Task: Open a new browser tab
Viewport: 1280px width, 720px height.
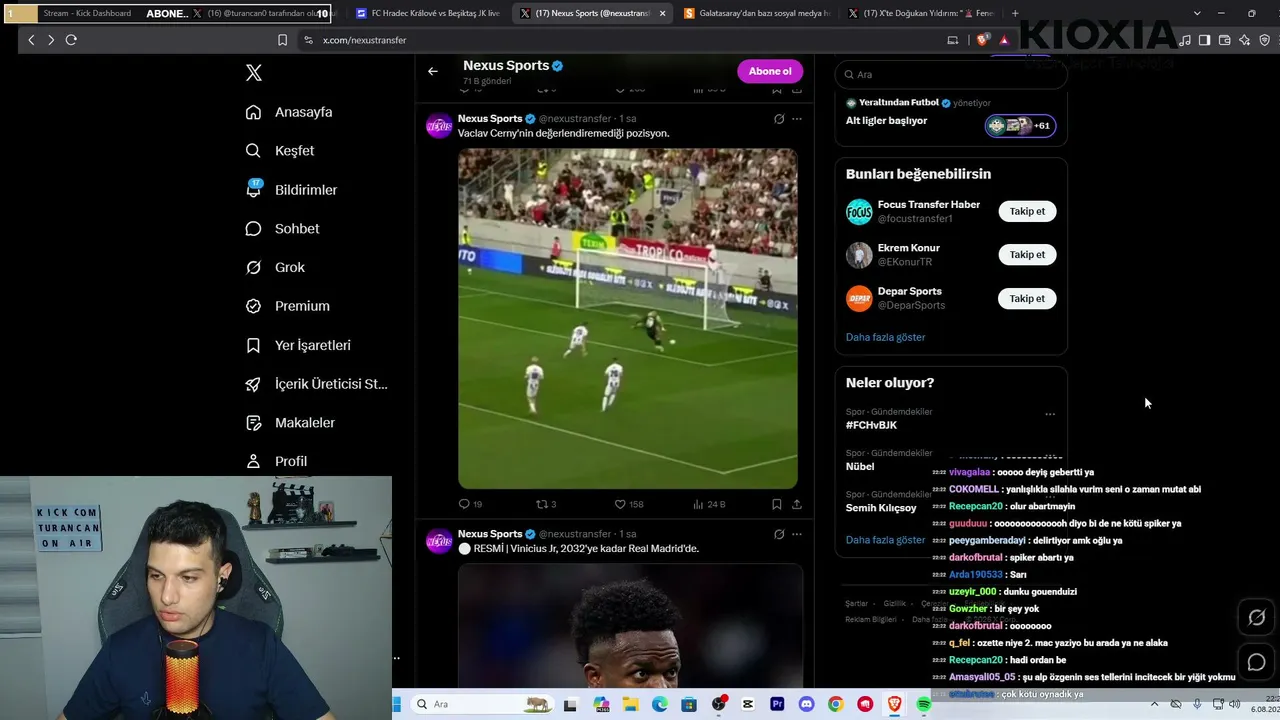Action: point(1015,13)
